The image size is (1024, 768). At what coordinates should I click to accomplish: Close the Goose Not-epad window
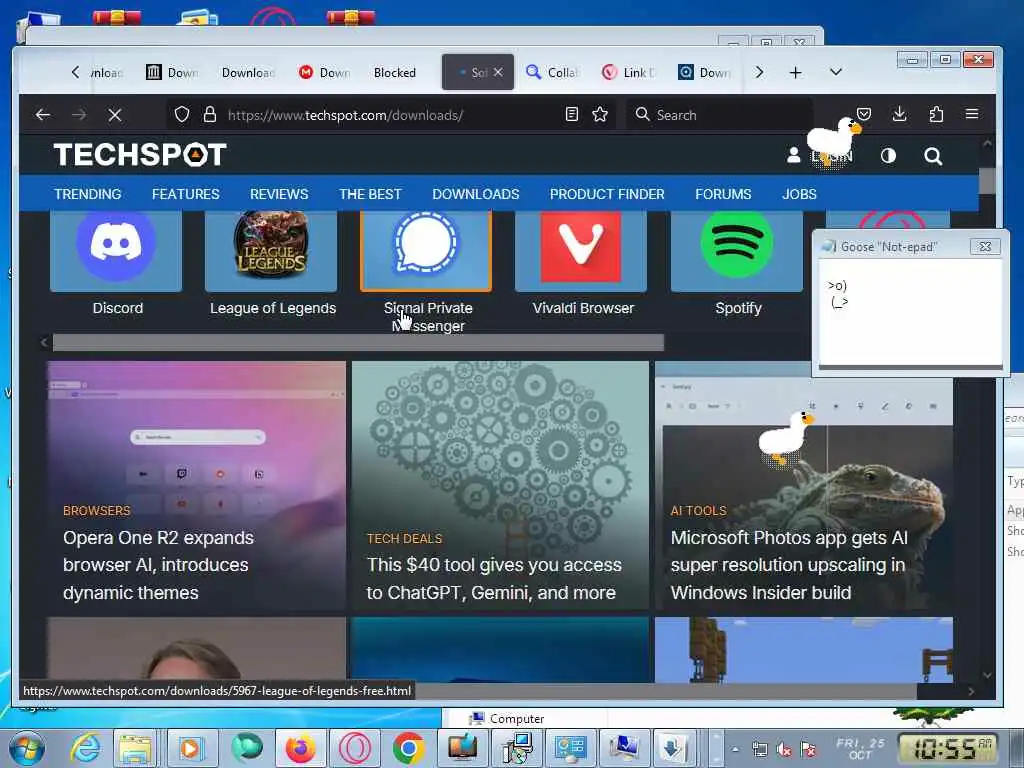985,246
